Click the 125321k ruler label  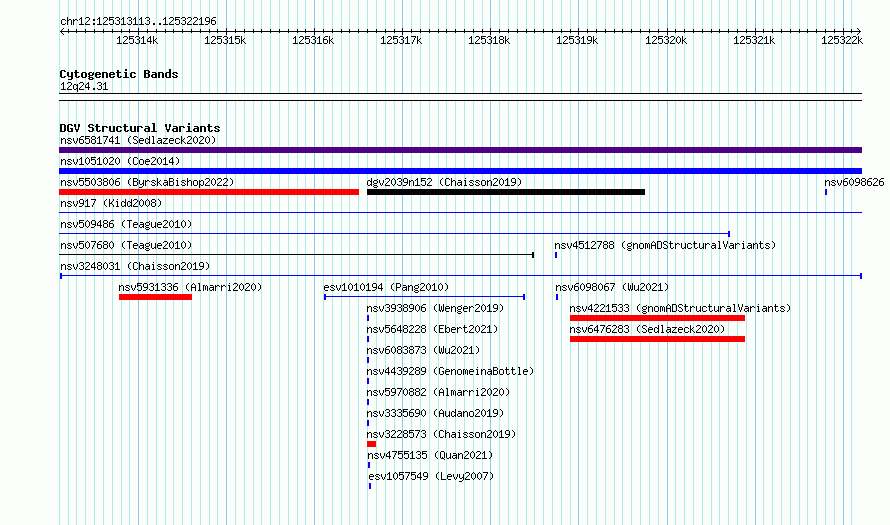pyautogui.click(x=754, y=40)
